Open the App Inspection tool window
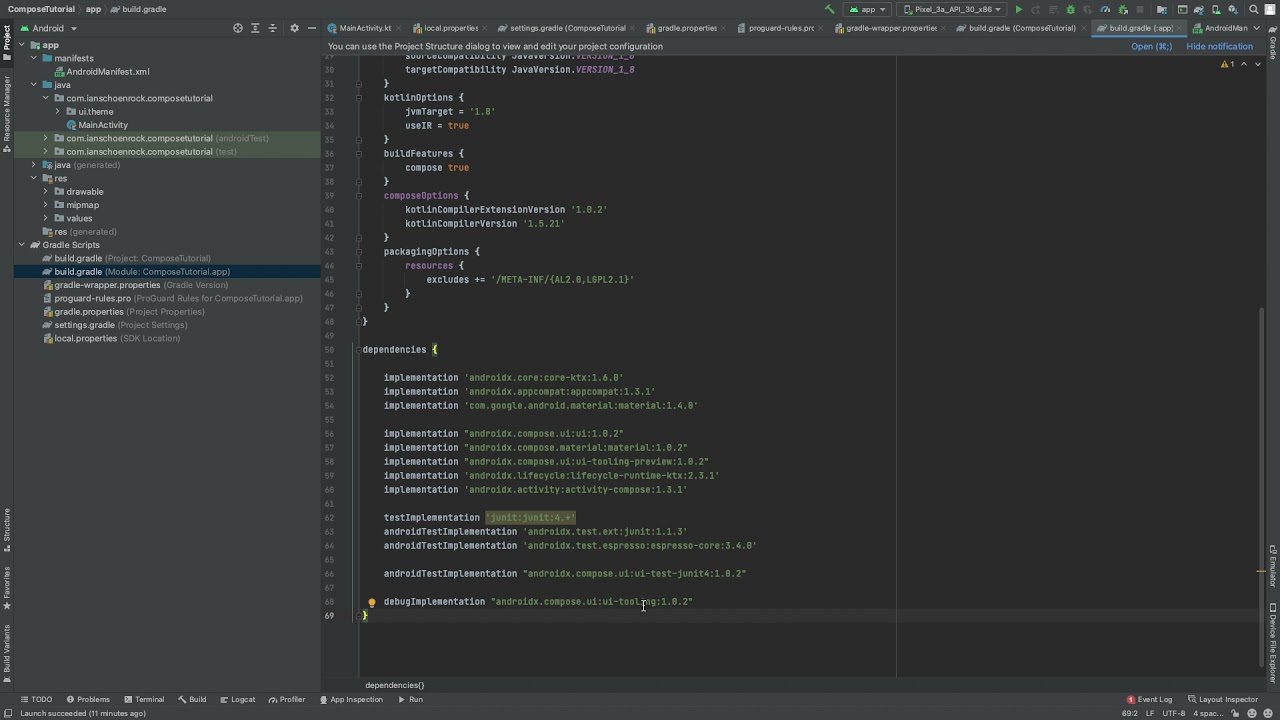1280x720 pixels. (351, 699)
